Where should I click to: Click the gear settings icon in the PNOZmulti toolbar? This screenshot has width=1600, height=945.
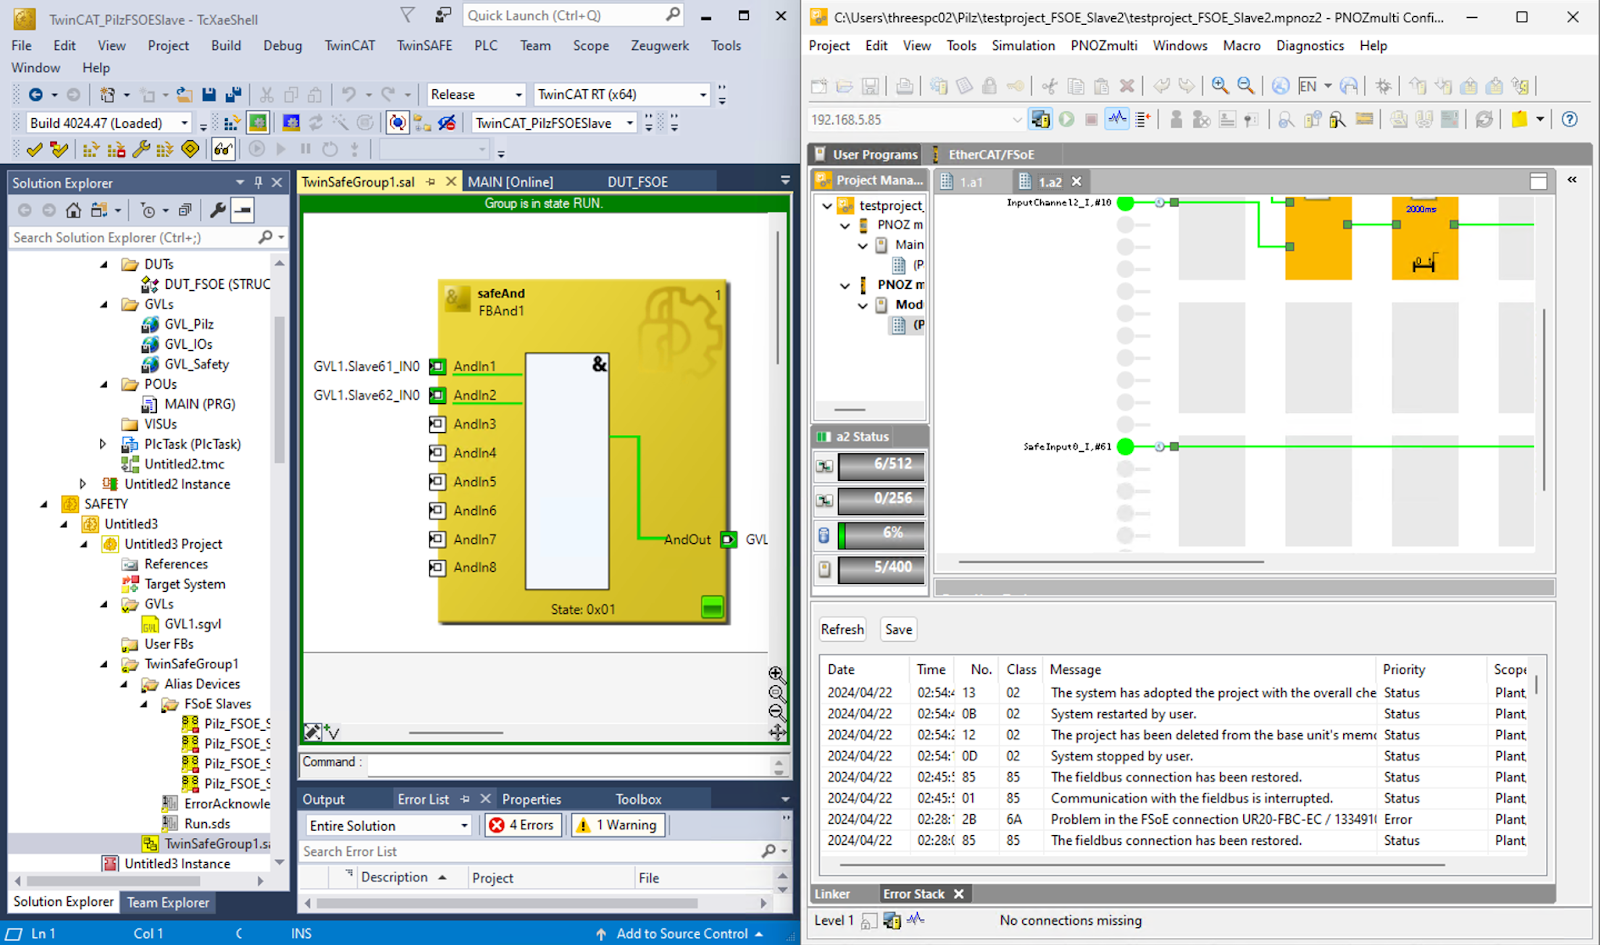point(1383,86)
